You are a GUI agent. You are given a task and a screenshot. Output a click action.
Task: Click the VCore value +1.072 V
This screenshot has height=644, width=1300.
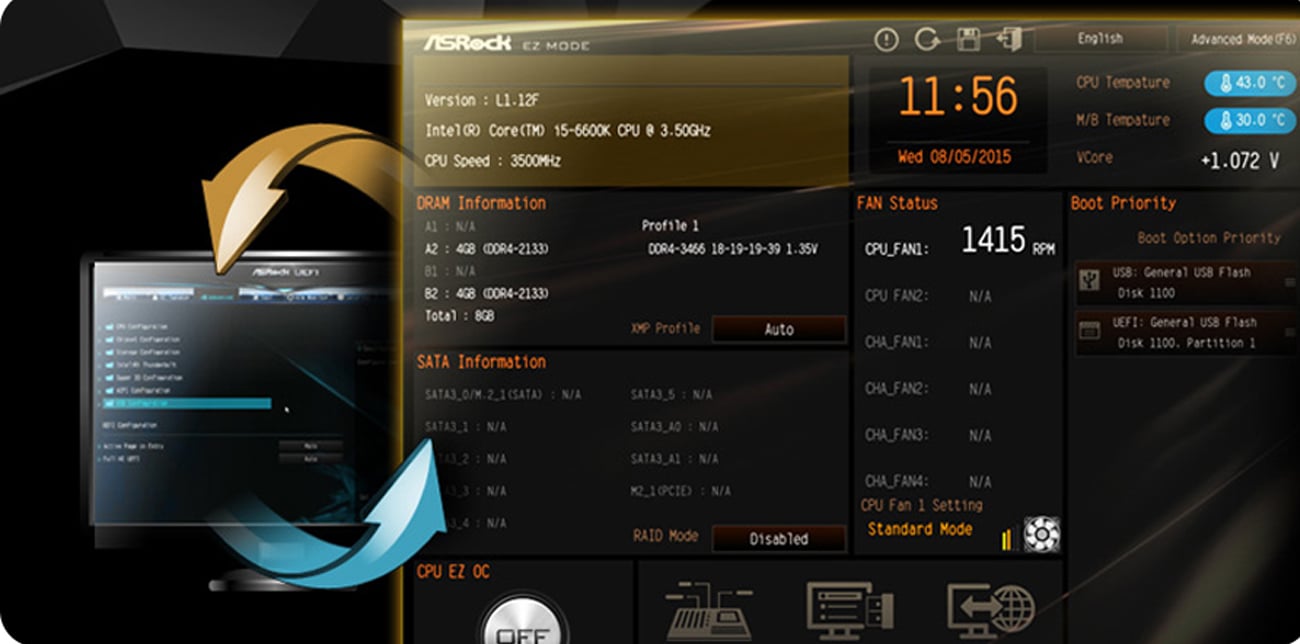tap(1239, 161)
